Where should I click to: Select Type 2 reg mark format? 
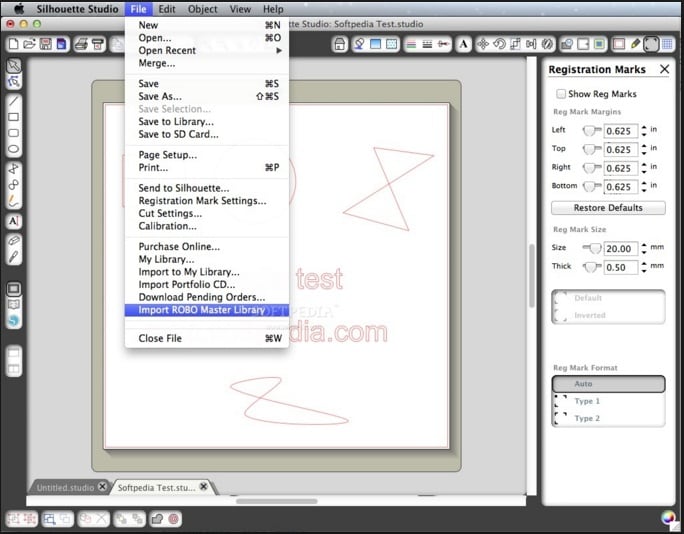[608, 418]
